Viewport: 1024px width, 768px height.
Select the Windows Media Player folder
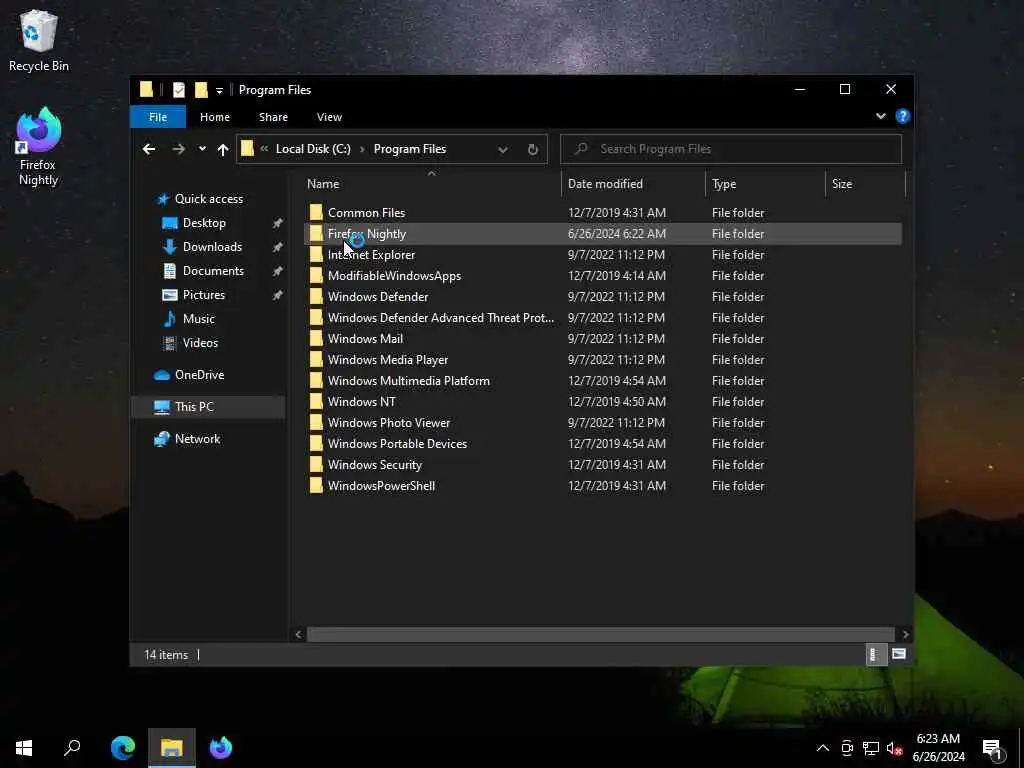pyautogui.click(x=388, y=360)
